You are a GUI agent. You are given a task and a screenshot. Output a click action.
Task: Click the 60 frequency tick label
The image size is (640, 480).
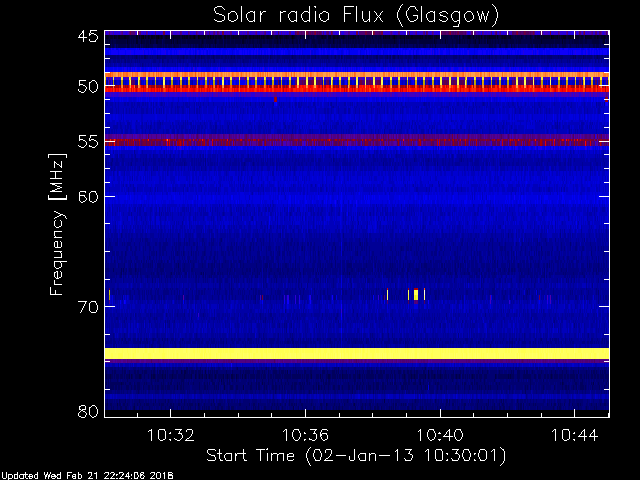[88, 197]
